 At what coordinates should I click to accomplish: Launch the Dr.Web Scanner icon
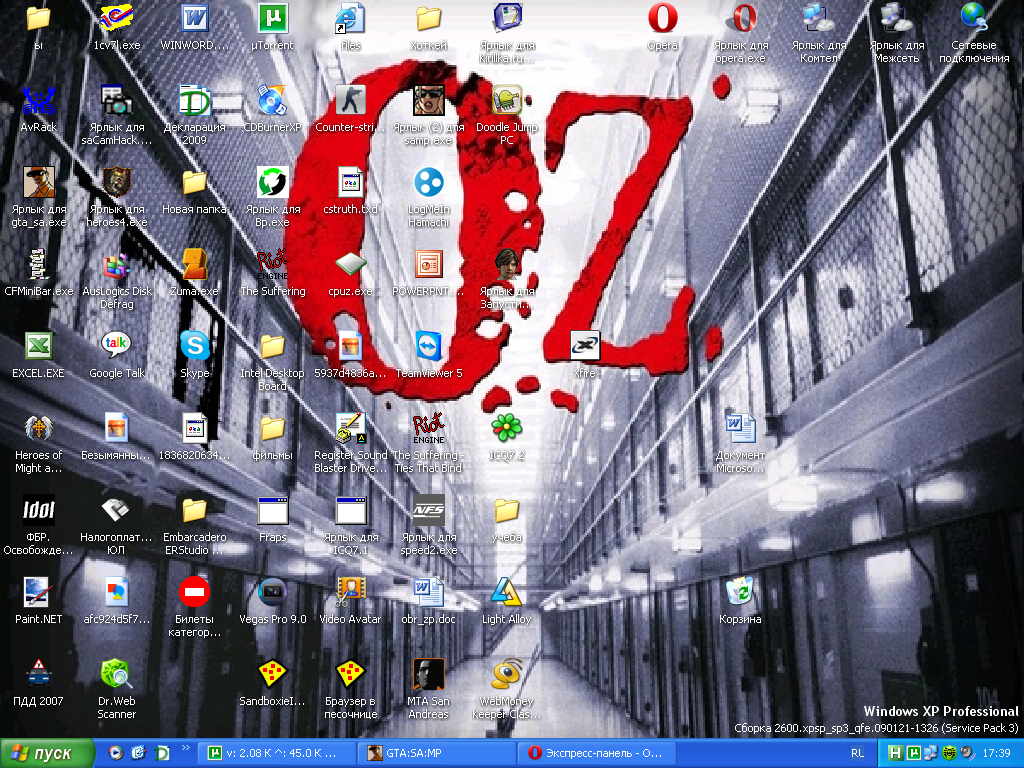(117, 688)
